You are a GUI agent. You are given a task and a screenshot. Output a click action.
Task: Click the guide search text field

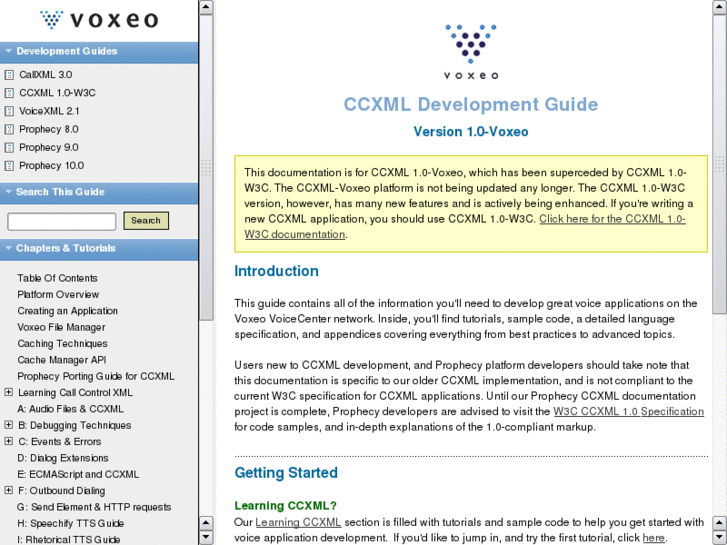tap(62, 221)
